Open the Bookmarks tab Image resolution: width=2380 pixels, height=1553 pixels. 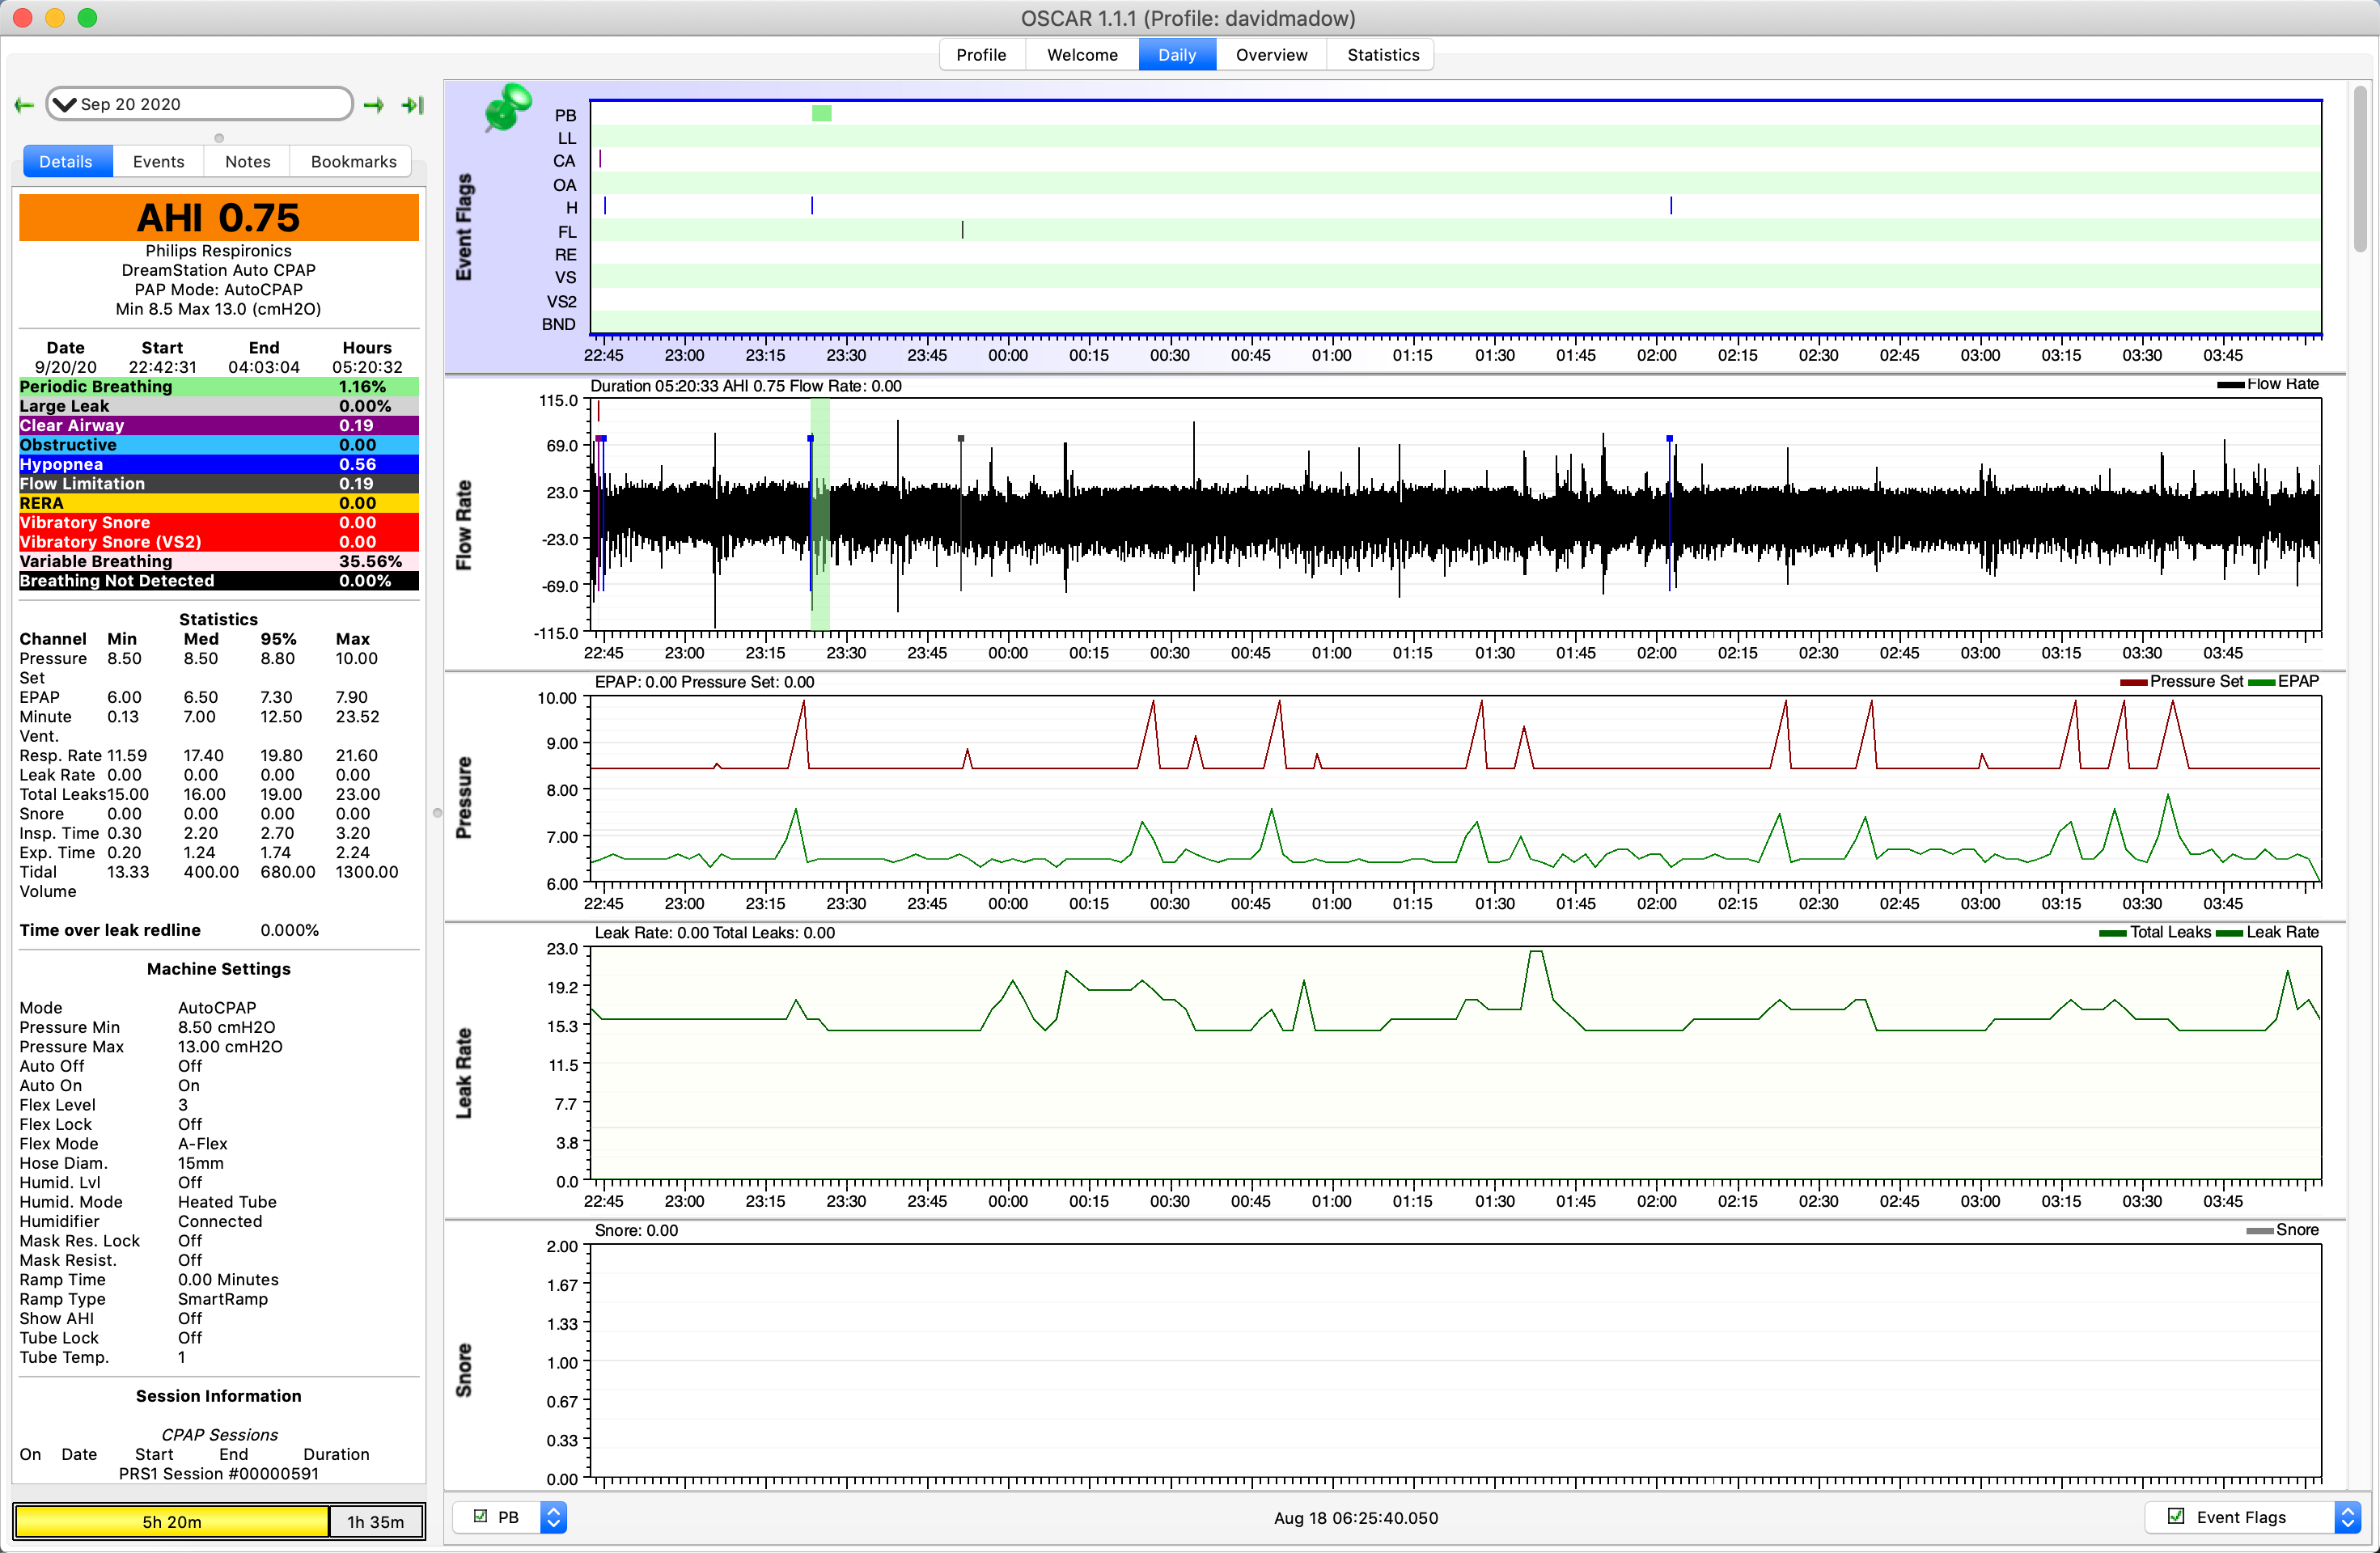[353, 161]
